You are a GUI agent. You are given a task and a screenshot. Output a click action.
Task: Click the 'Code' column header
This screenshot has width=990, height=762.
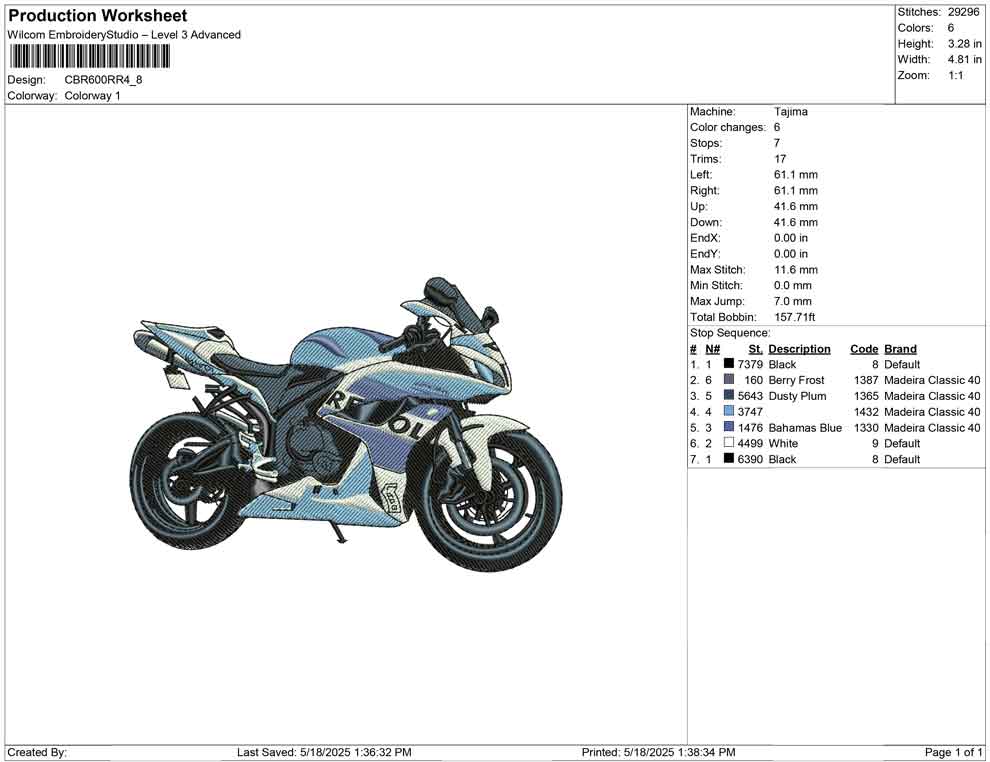coord(864,349)
